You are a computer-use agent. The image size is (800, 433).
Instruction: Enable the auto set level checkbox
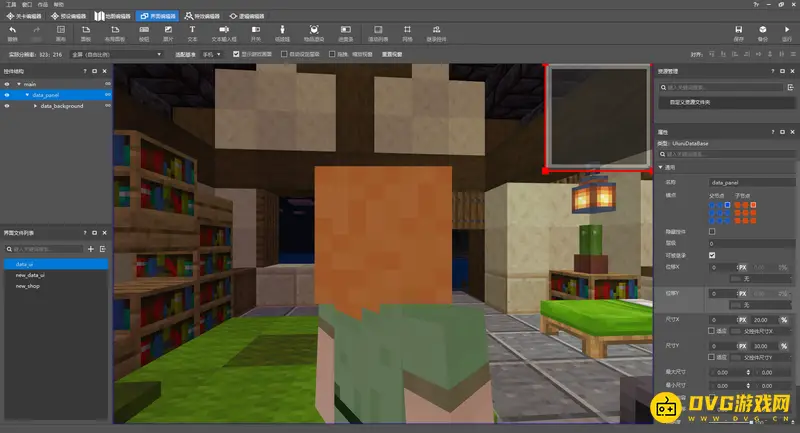(284, 54)
